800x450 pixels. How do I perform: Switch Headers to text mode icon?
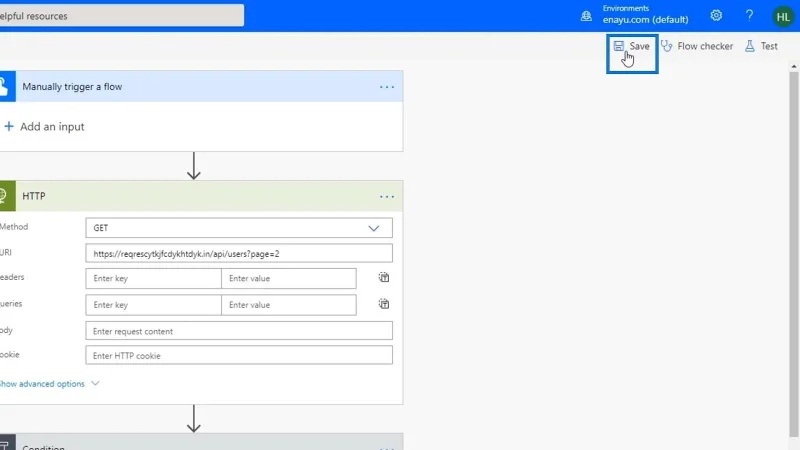point(384,278)
